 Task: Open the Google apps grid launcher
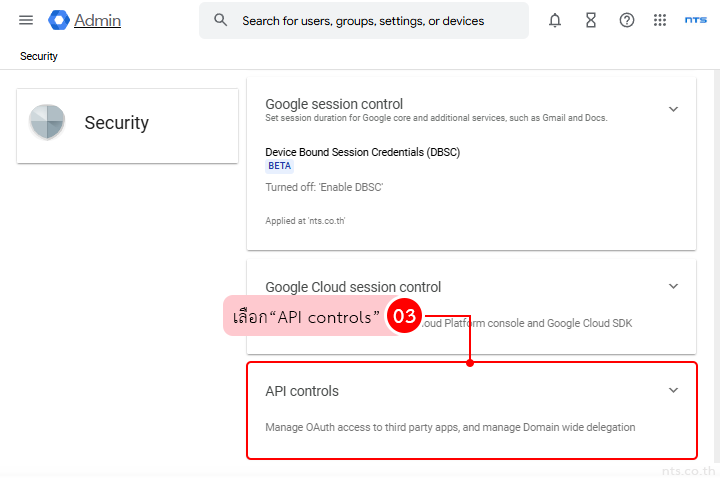pos(660,20)
